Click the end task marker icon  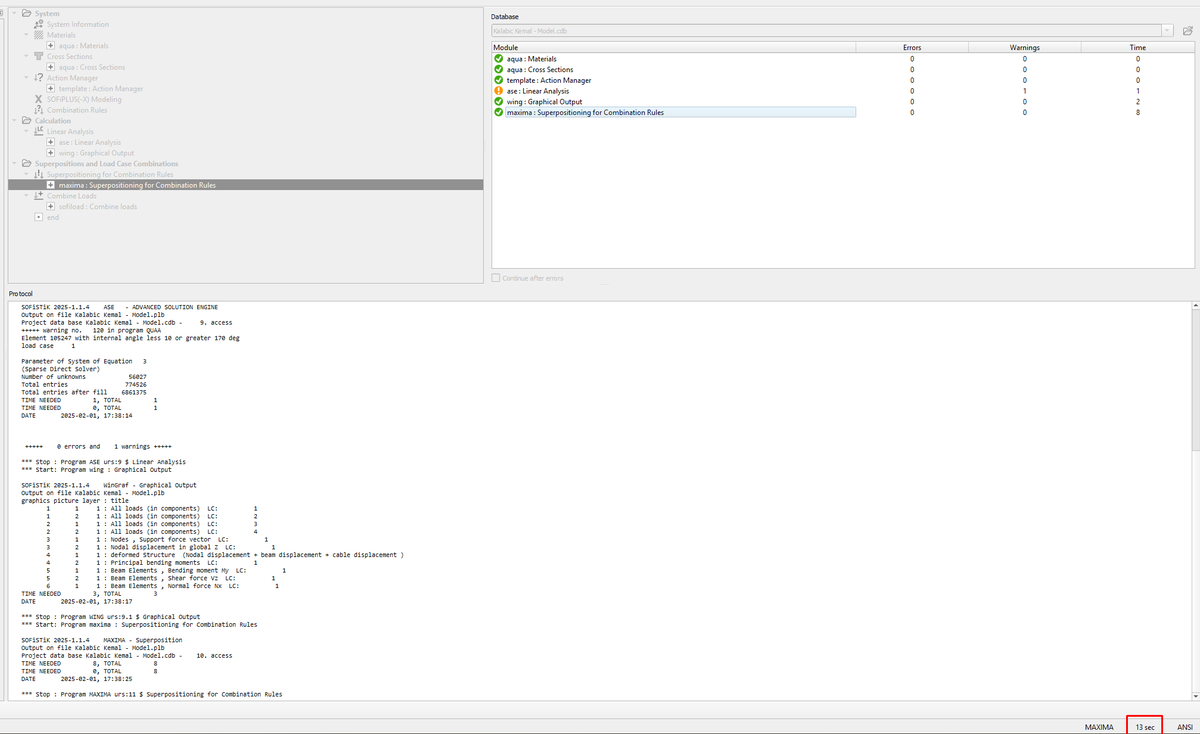(x=38, y=217)
